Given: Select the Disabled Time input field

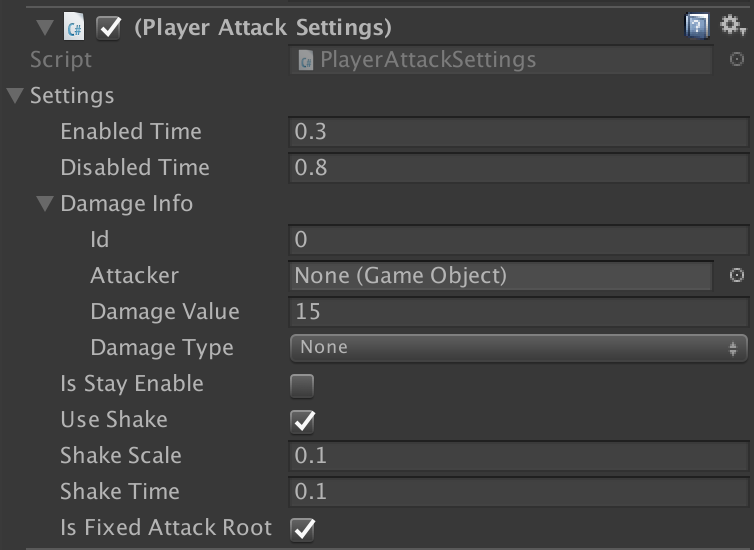Looking at the screenshot, I should click(x=519, y=168).
